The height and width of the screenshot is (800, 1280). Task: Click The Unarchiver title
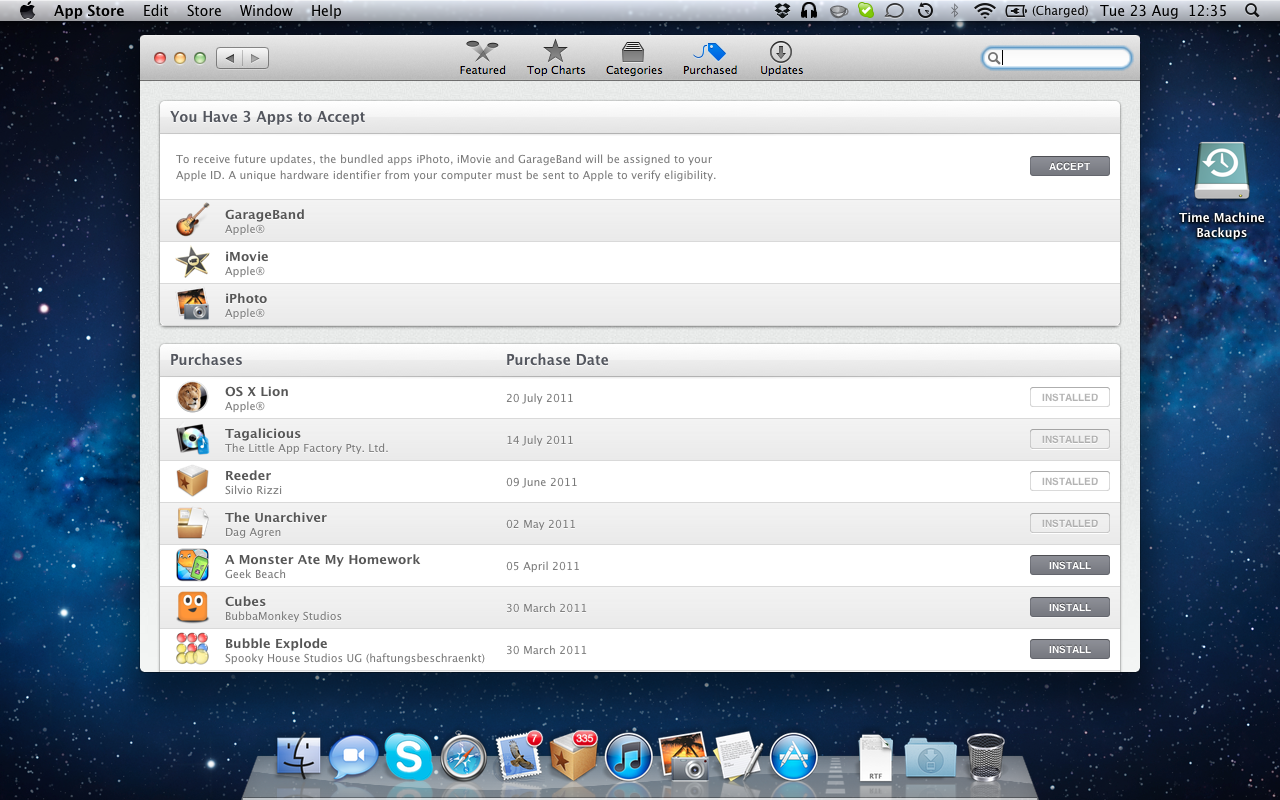click(x=276, y=518)
